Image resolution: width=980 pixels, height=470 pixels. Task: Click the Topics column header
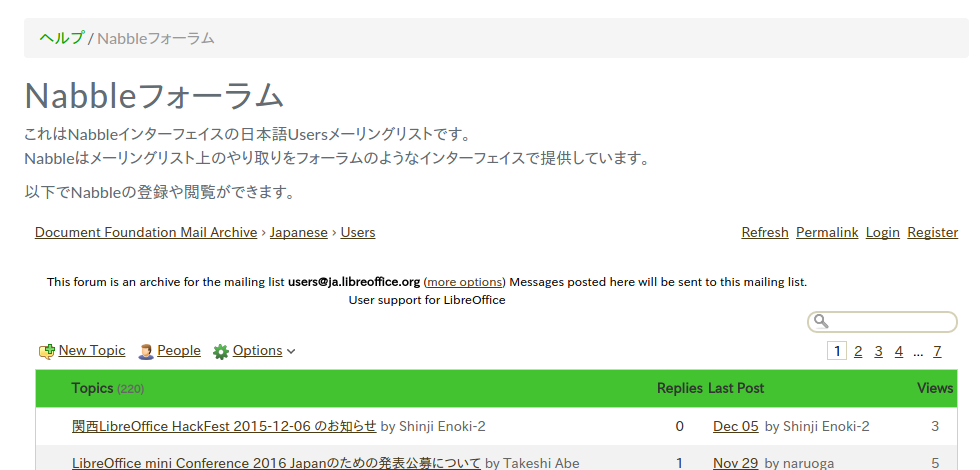click(92, 388)
